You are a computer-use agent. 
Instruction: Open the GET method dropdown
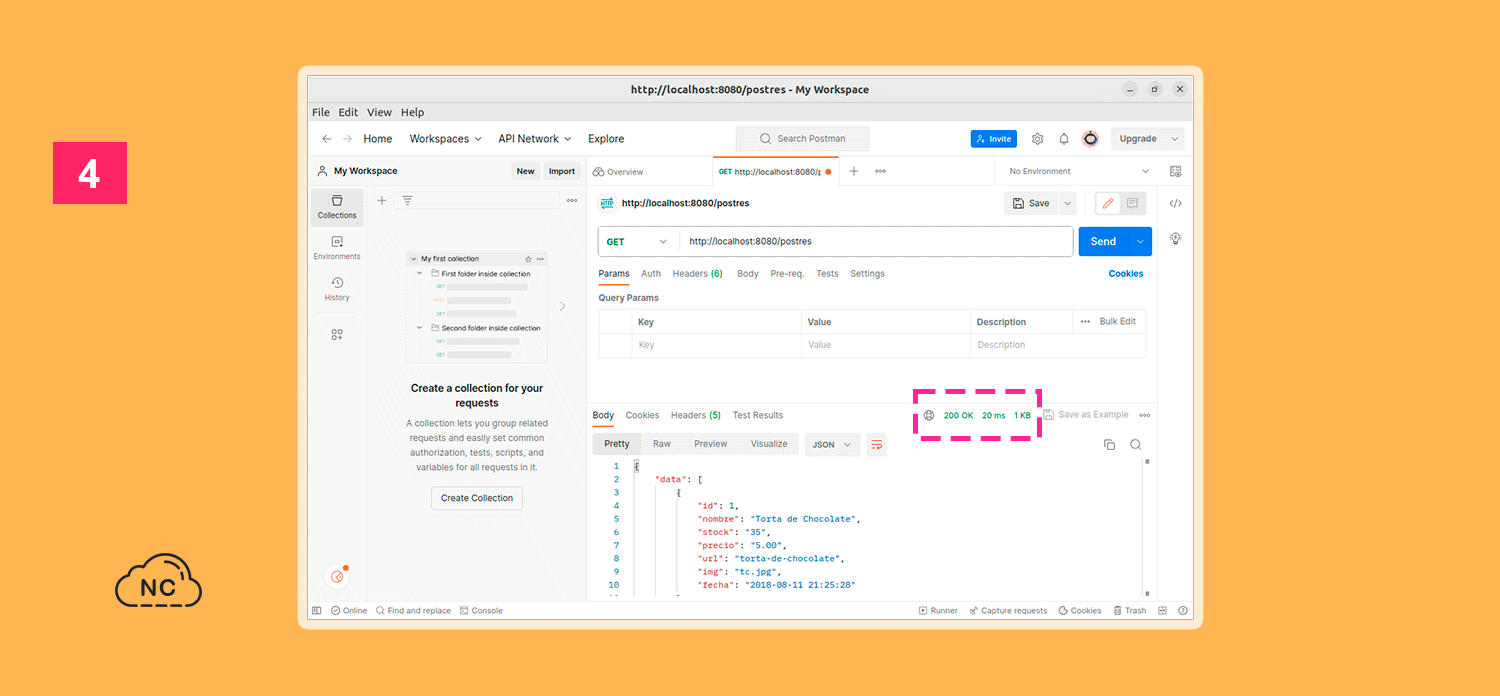tap(639, 242)
